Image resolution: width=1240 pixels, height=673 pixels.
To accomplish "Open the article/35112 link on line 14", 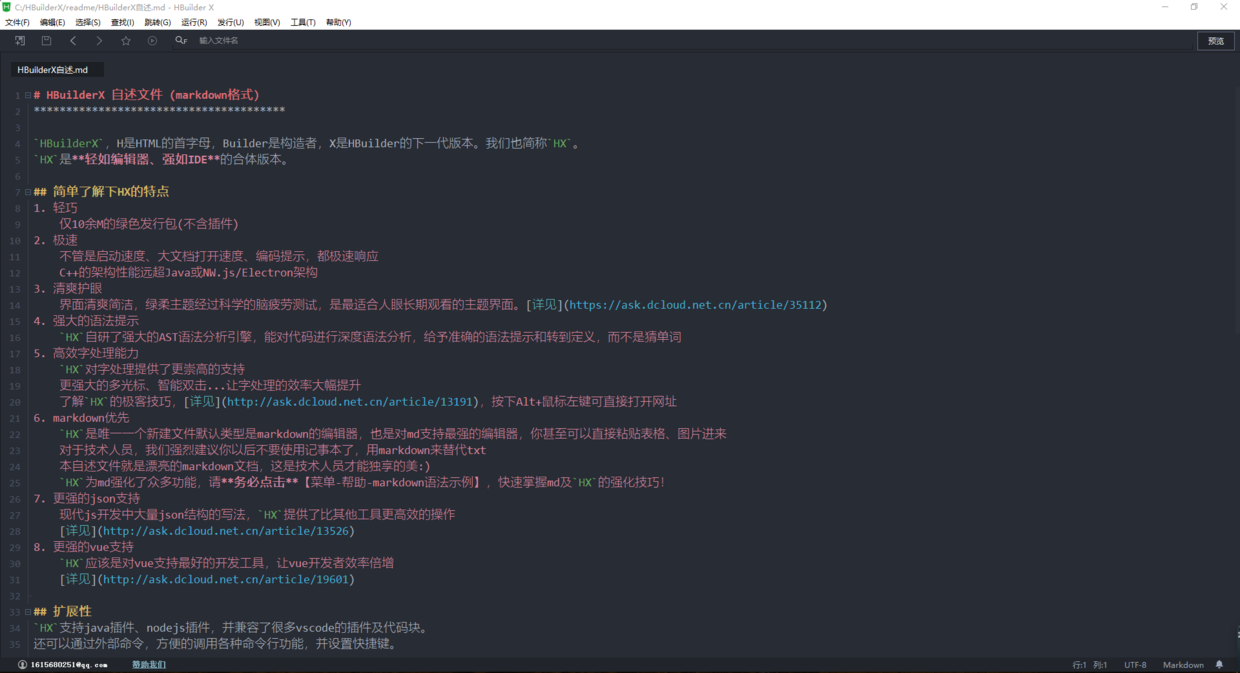I will 697,305.
